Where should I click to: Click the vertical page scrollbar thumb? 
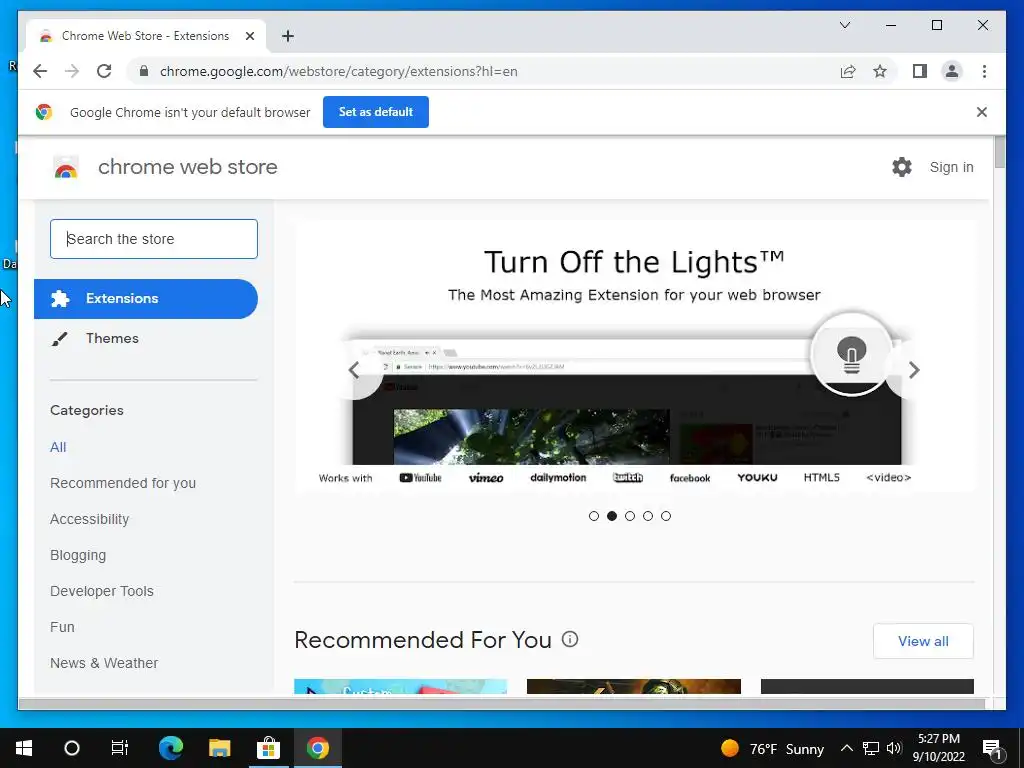(x=1000, y=152)
